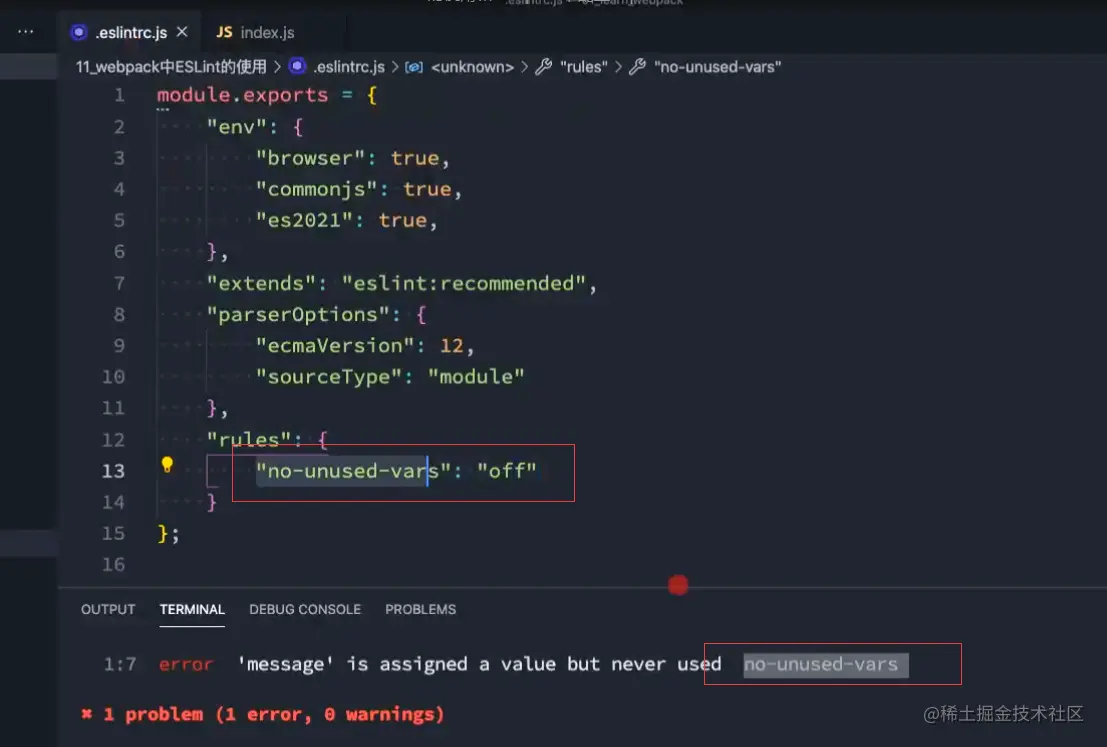
Task: Click the "module" string value
Action: tap(476, 377)
